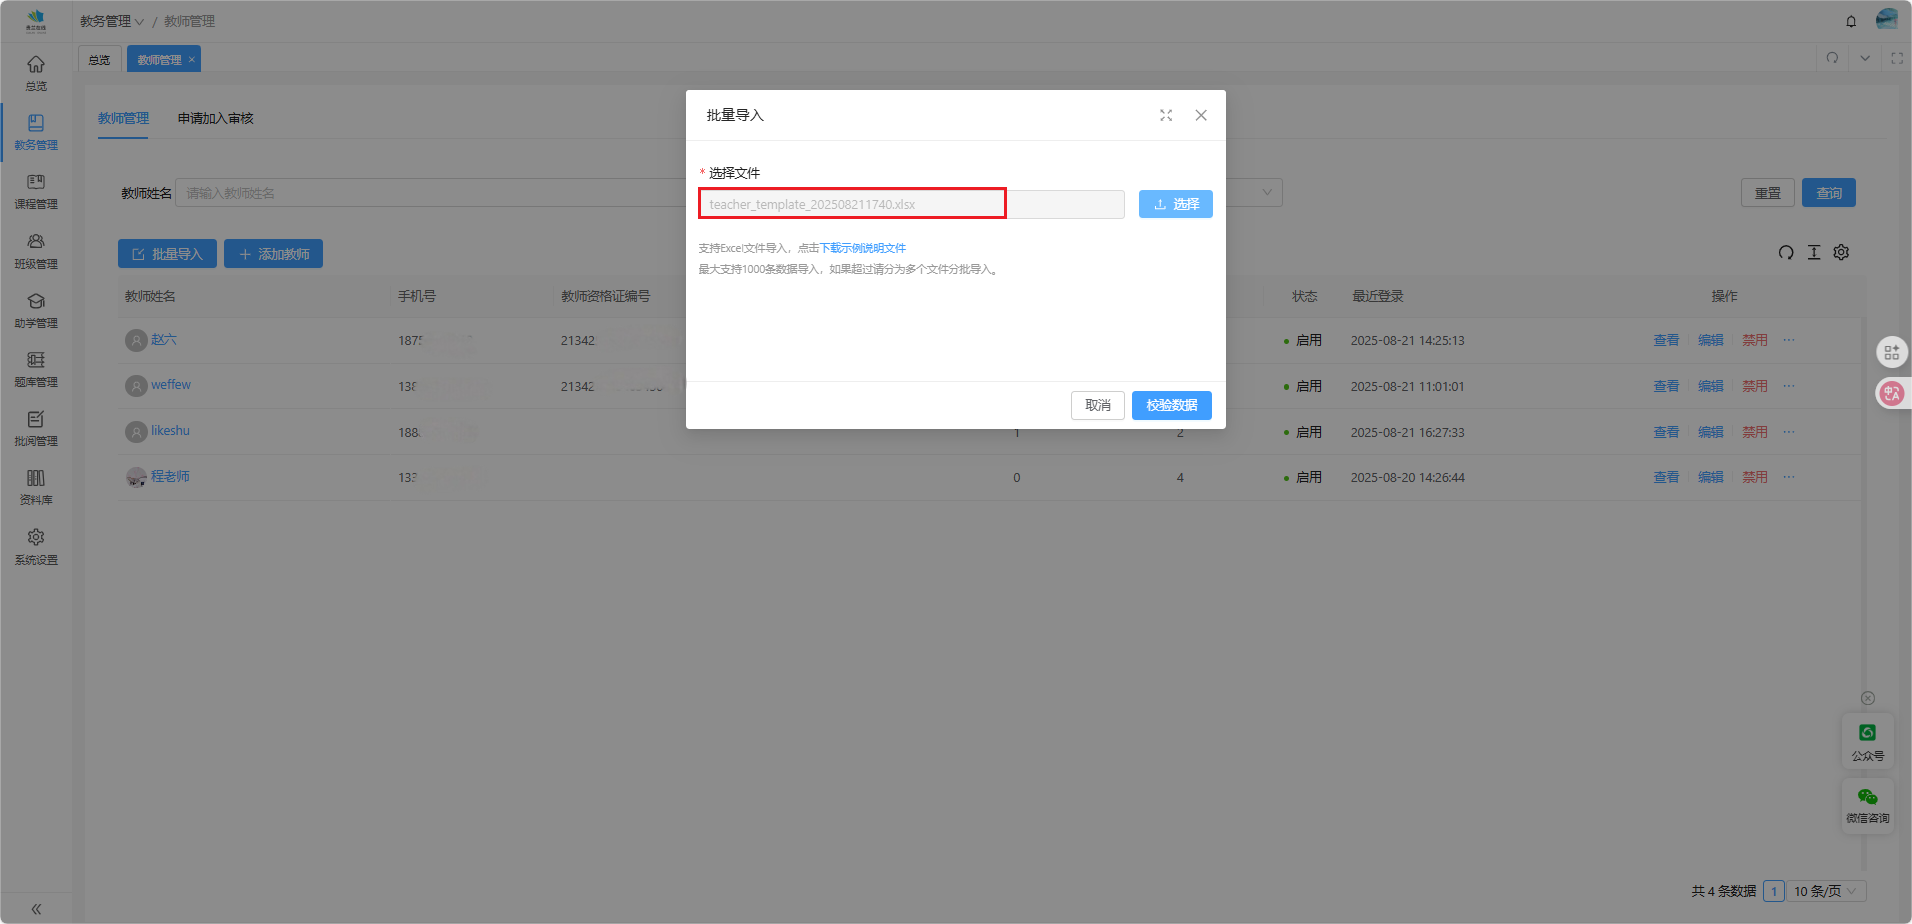Open the tab list dropdown chevron
Viewport: 1912px width, 924px height.
[x=1865, y=58]
